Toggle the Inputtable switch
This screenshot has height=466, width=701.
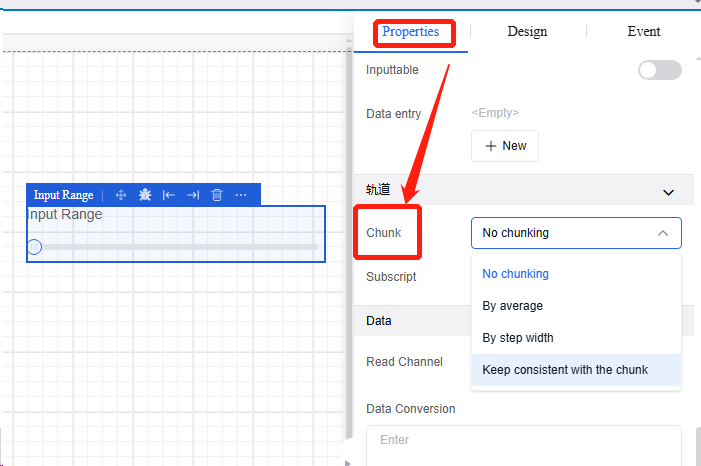click(x=659, y=70)
